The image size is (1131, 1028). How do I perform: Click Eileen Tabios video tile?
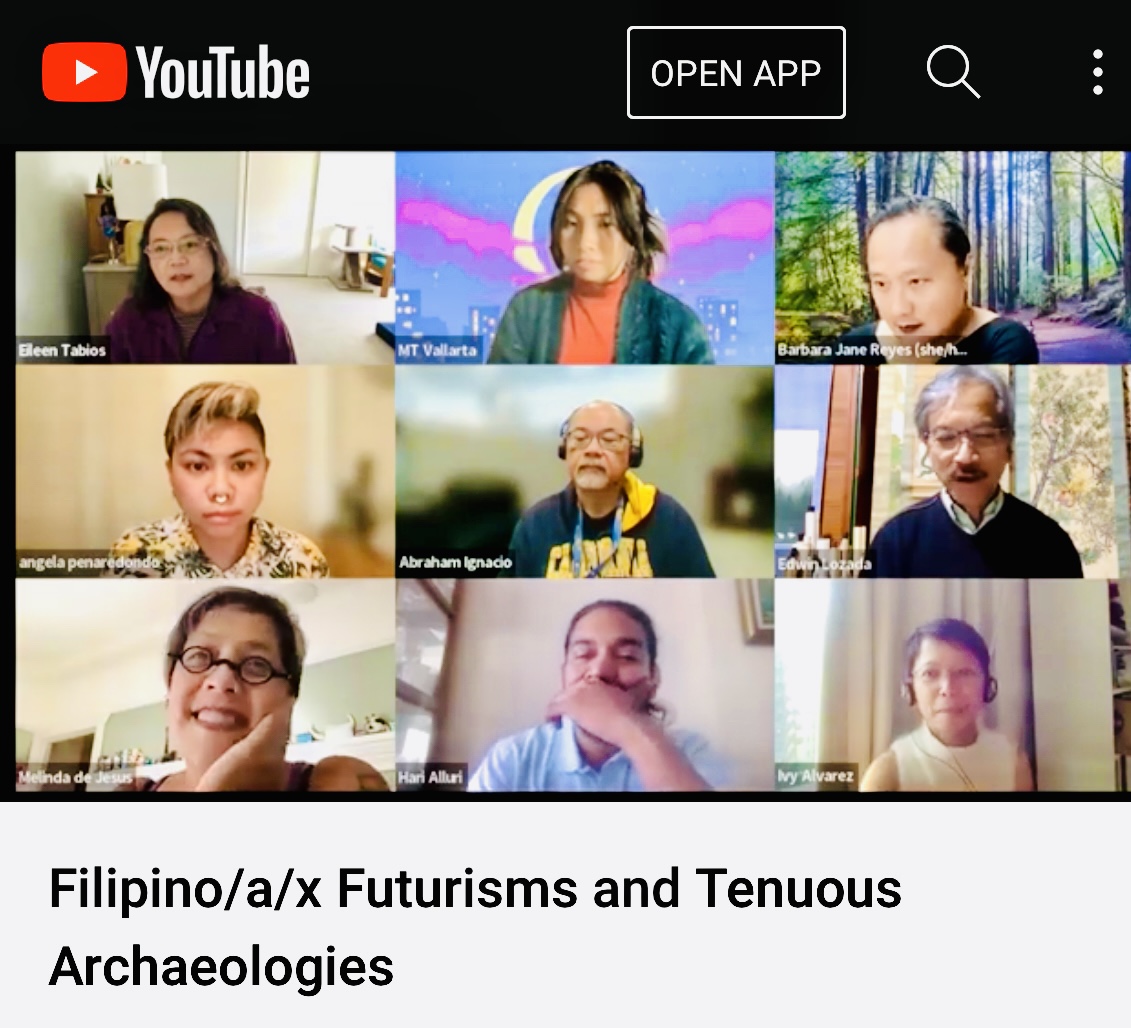pyautogui.click(x=205, y=257)
